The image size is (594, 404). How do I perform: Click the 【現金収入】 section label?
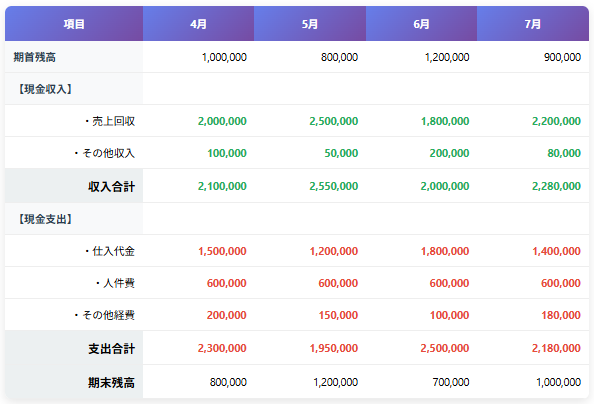[45, 89]
